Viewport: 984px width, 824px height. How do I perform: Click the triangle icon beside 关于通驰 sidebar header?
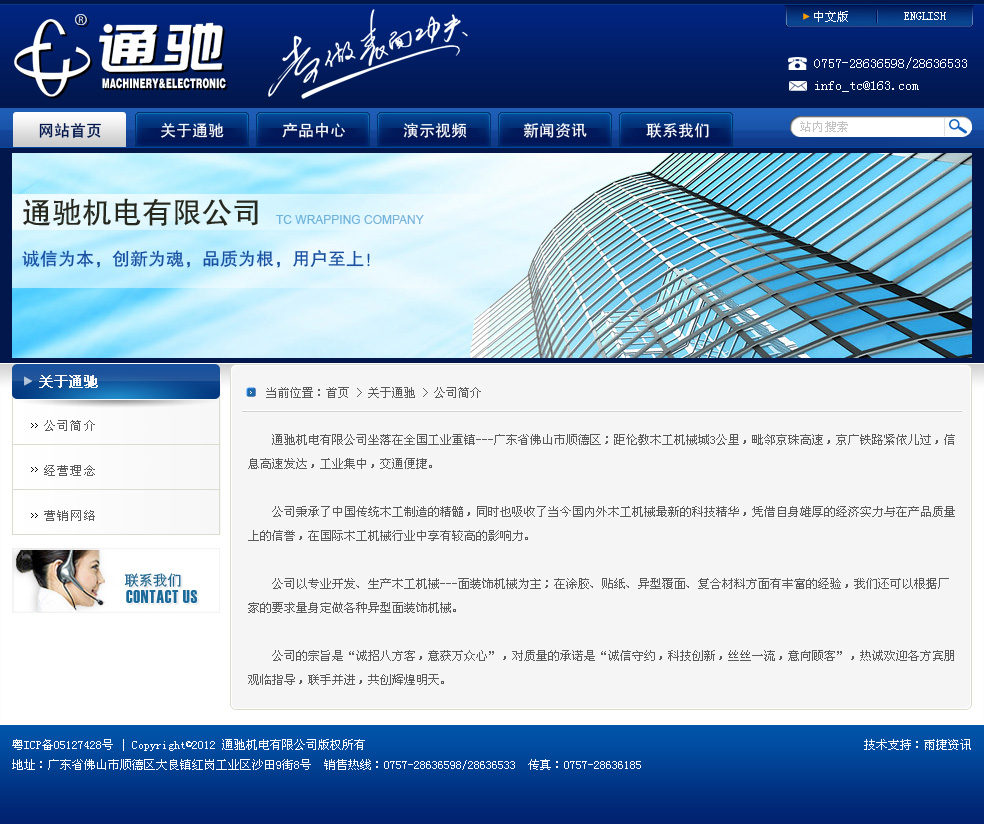tap(28, 381)
